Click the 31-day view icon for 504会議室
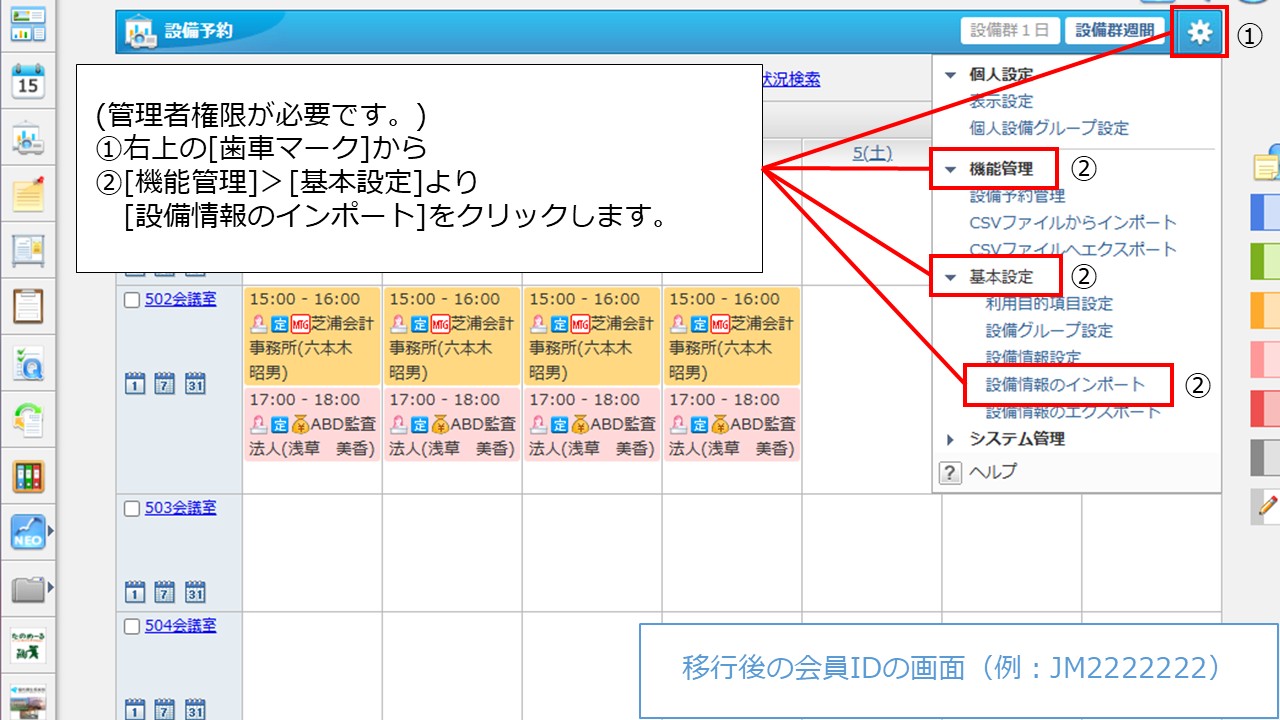Viewport: 1280px width, 720px height. click(x=195, y=710)
